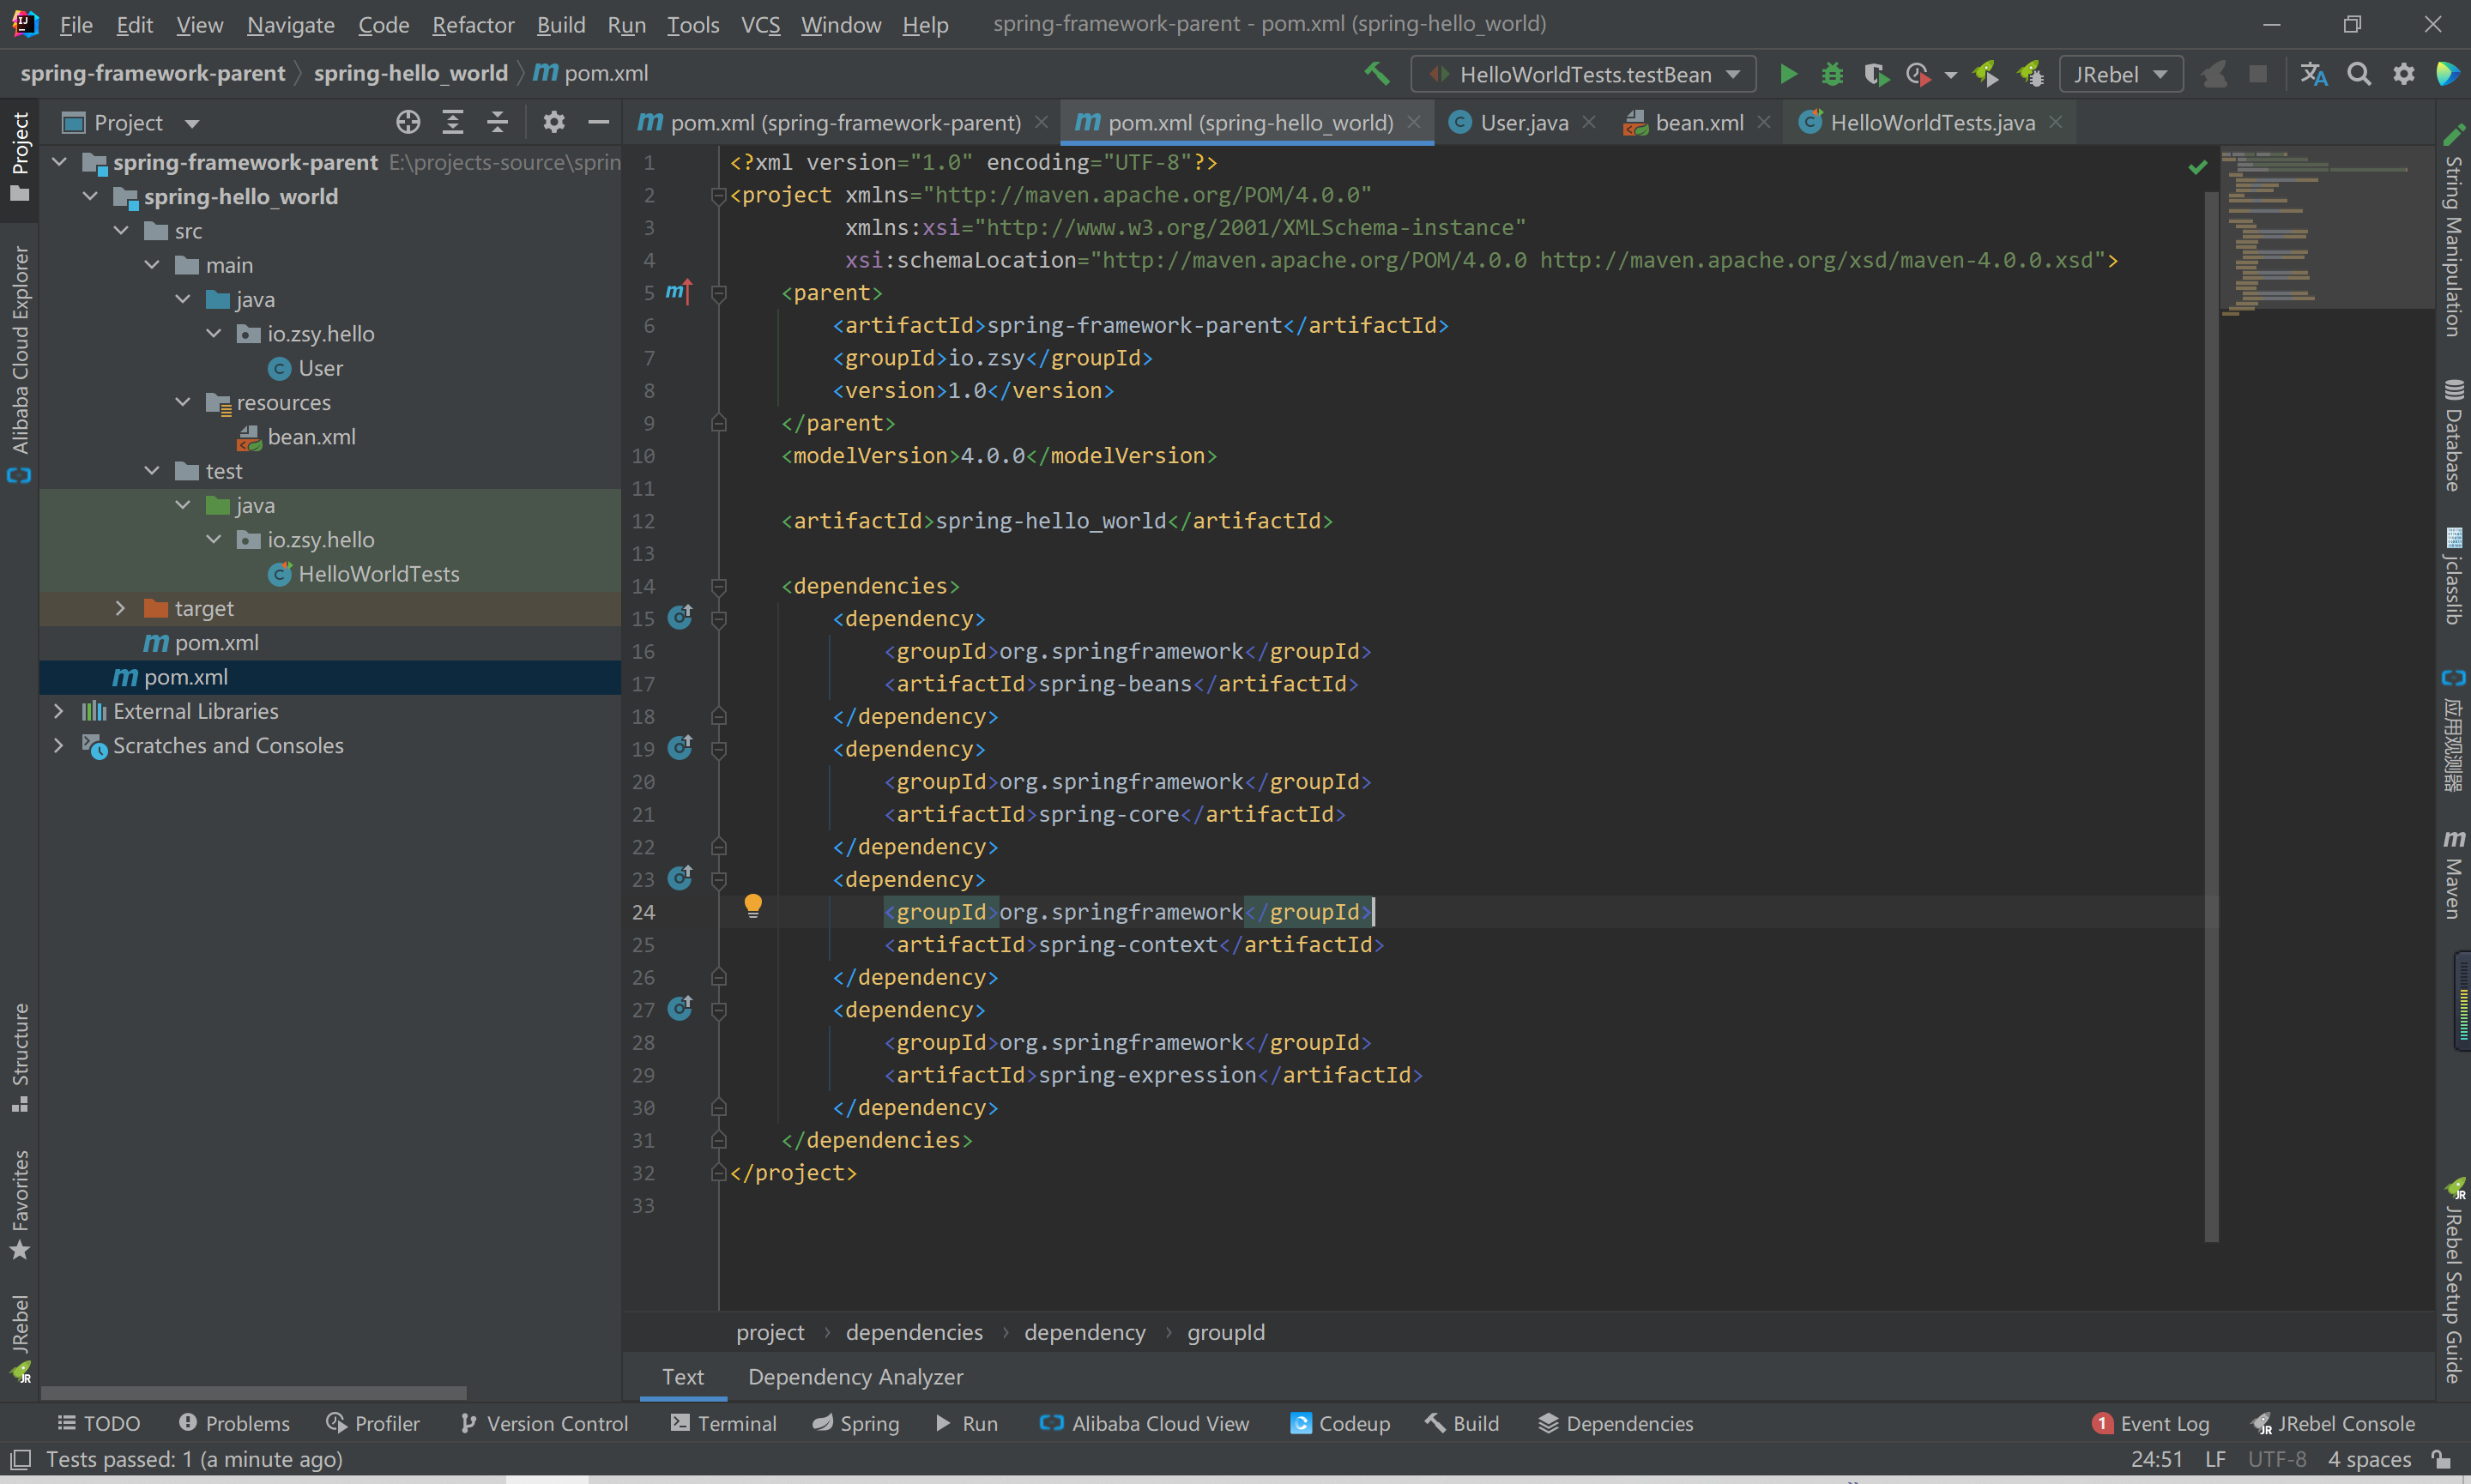Click Select Opened File locate icon
This screenshot has height=1484, width=2471.
pos(408,122)
